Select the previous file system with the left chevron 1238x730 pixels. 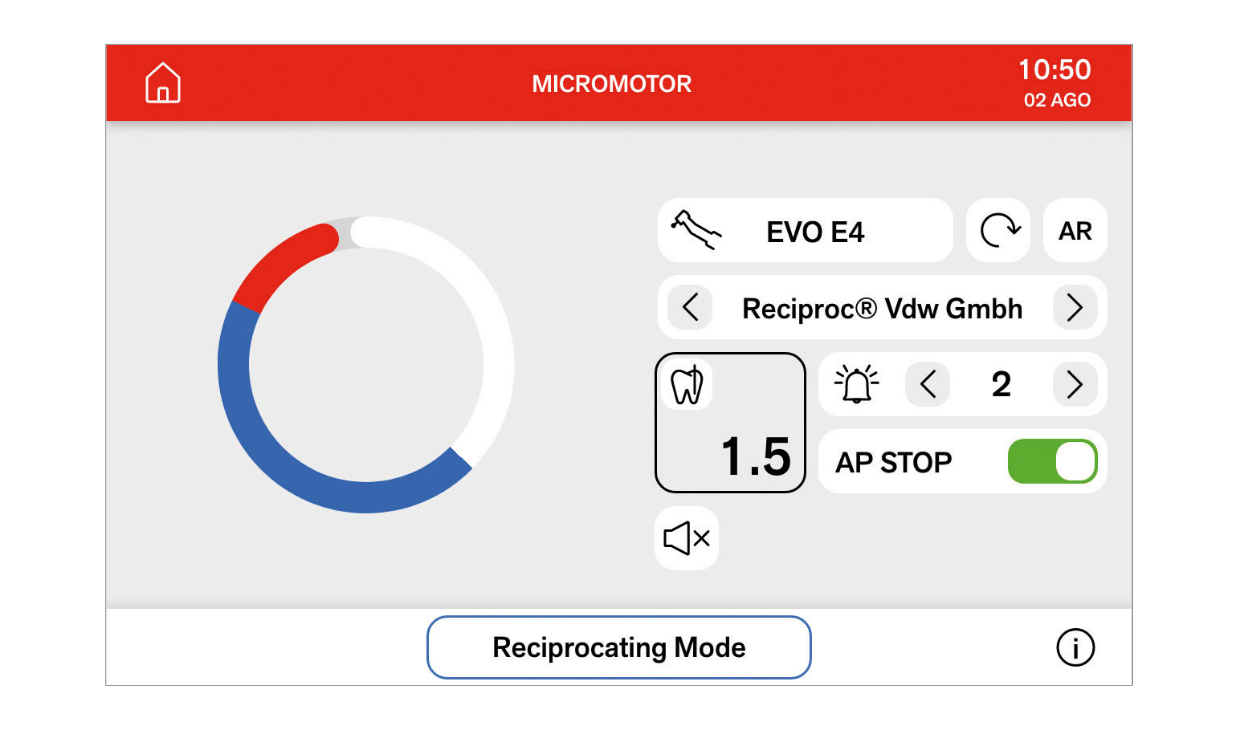[690, 308]
